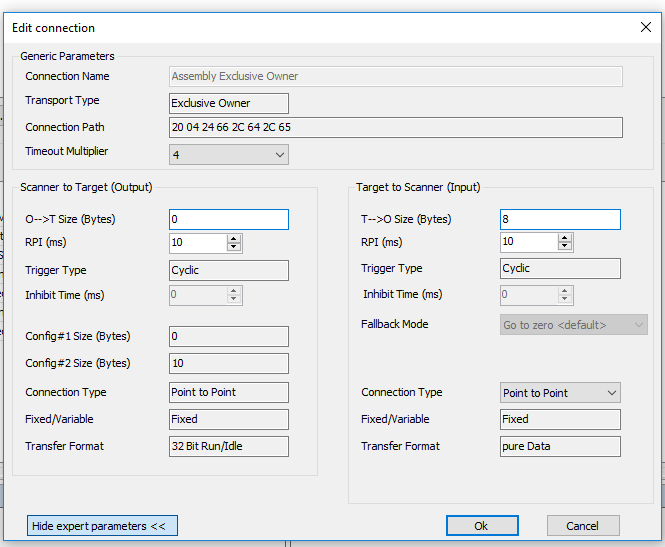Image resolution: width=665 pixels, height=547 pixels.
Task: Click the T-->O Size (Bytes) field
Action: (559, 220)
